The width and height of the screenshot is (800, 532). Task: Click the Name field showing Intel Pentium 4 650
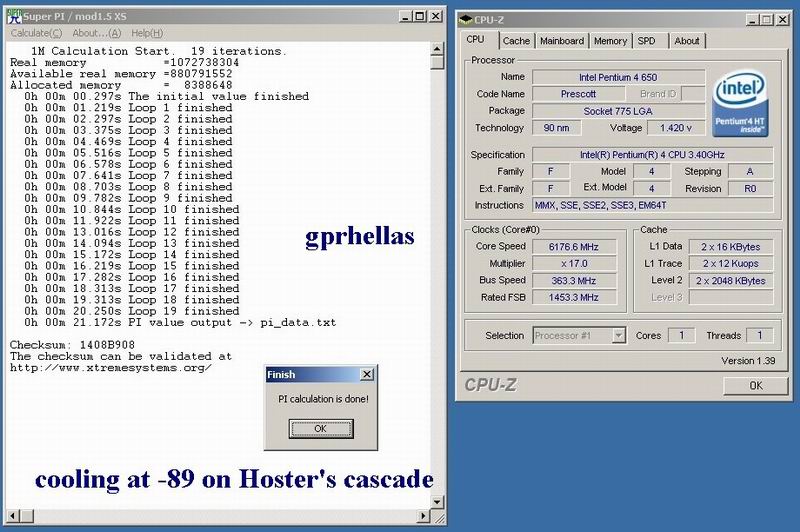click(x=618, y=78)
